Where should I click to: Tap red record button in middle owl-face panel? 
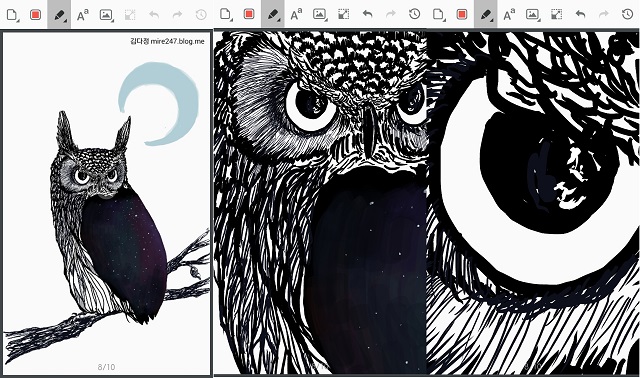[249, 14]
